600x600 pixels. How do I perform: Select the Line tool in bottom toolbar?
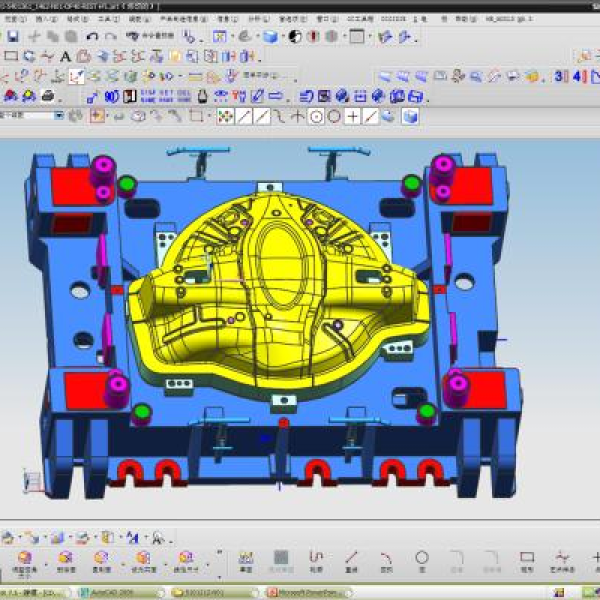351,557
